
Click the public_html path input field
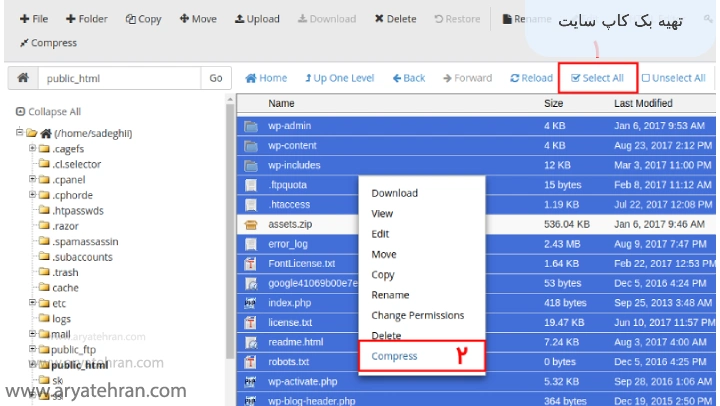pos(118,78)
